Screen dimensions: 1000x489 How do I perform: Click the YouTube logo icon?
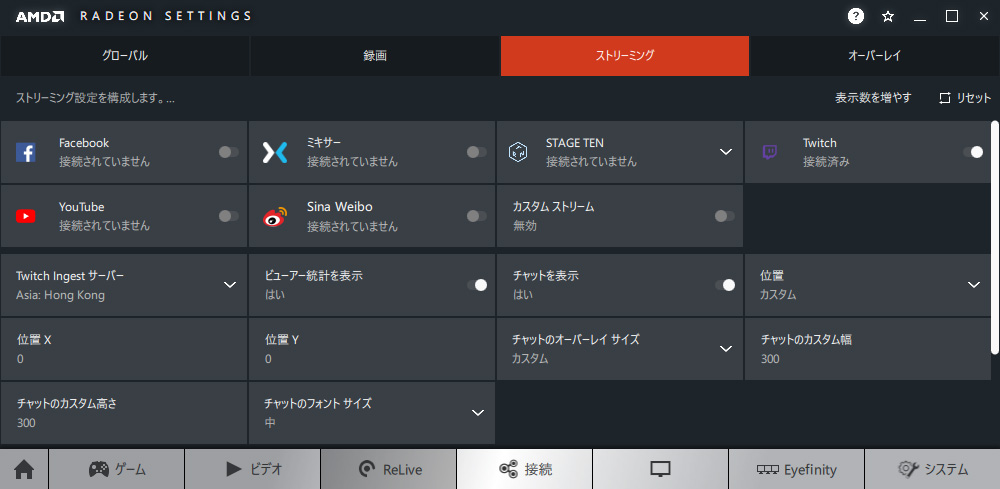pyautogui.click(x=26, y=216)
